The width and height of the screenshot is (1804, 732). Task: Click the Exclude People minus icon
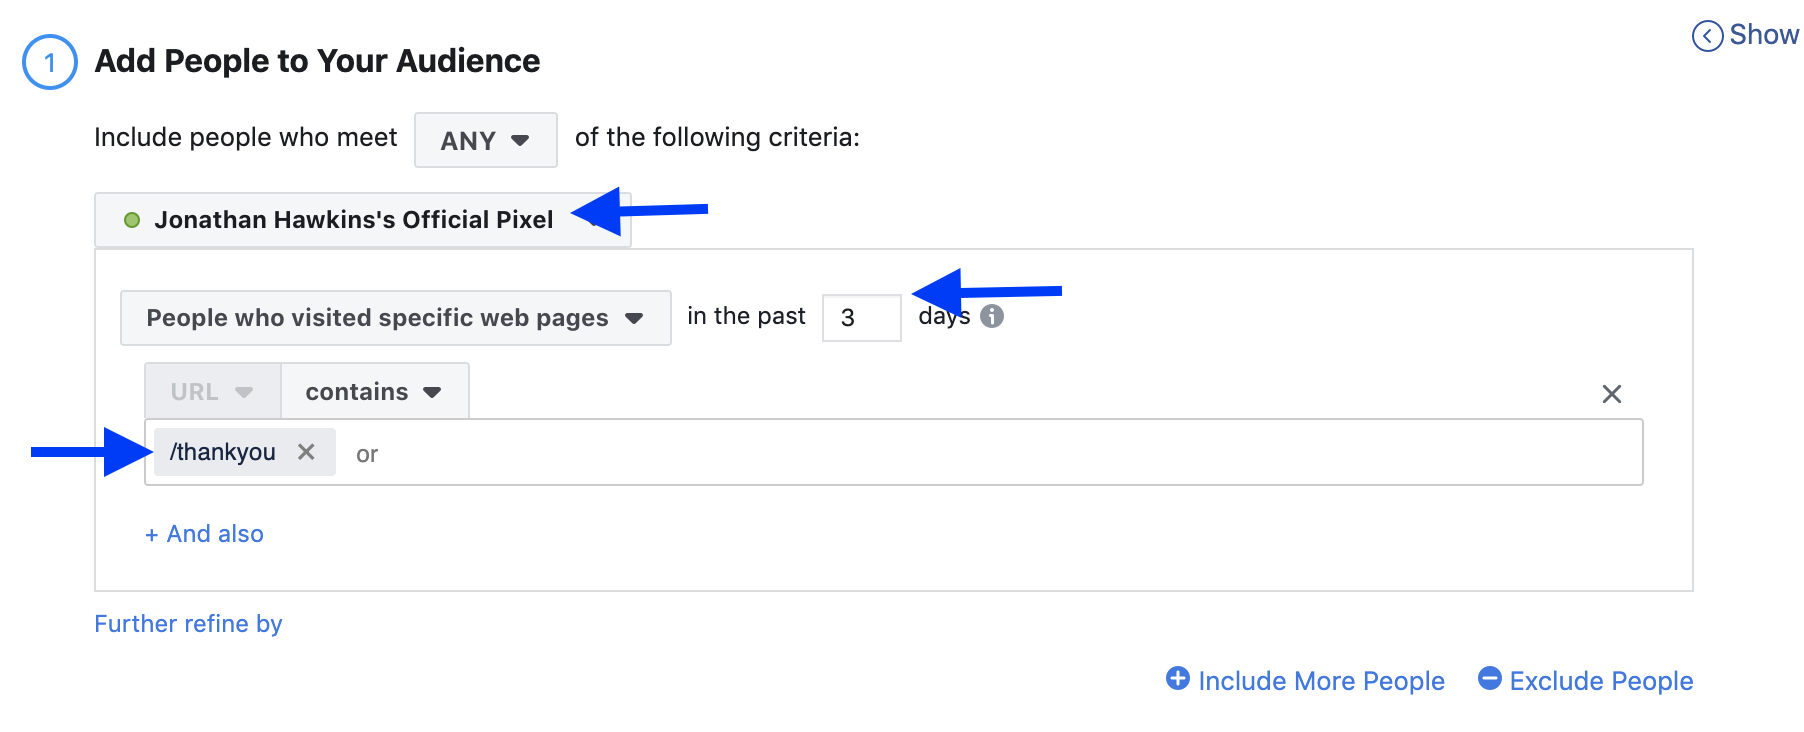(1489, 679)
